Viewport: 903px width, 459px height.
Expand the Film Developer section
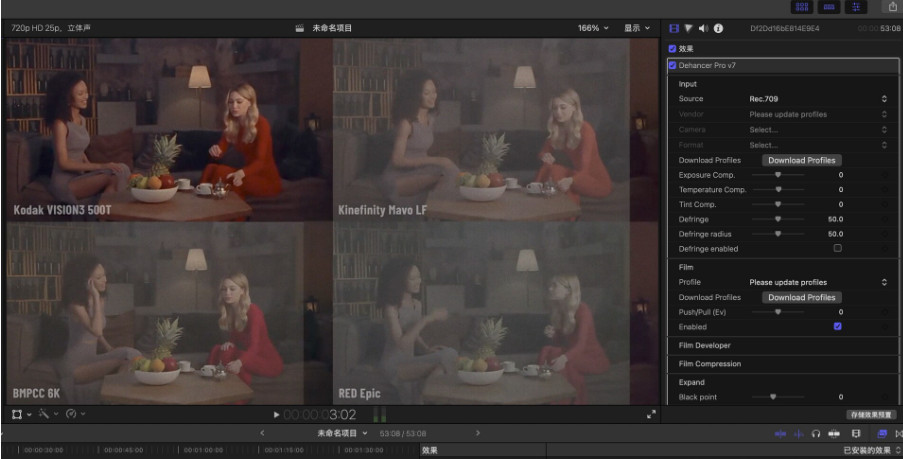(x=704, y=346)
